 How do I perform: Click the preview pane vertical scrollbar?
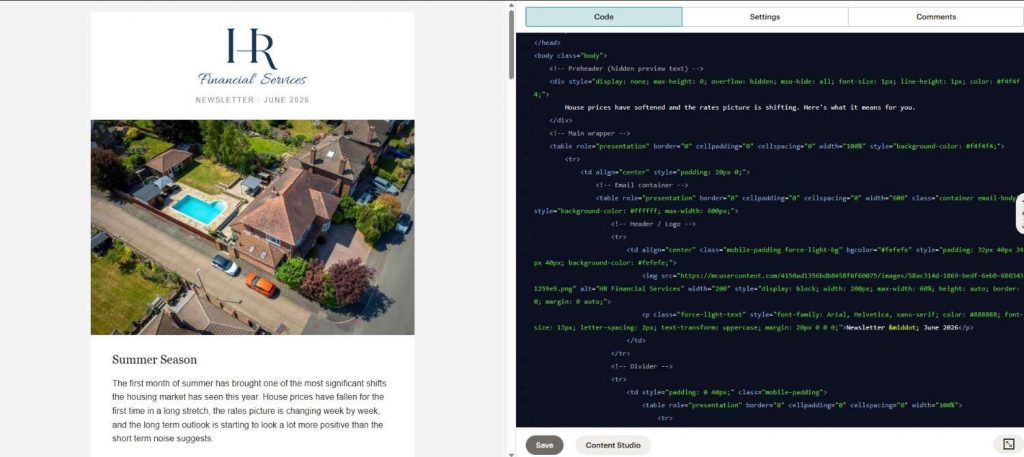(511, 46)
